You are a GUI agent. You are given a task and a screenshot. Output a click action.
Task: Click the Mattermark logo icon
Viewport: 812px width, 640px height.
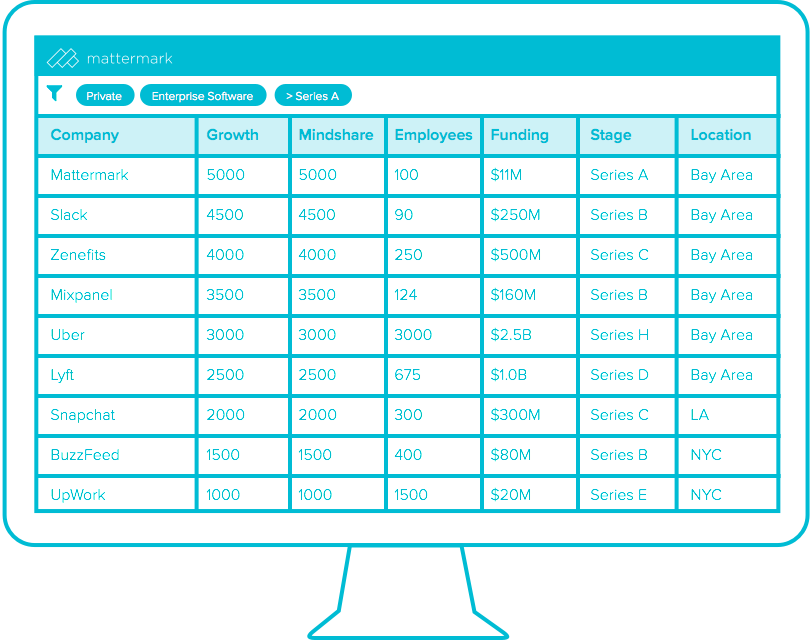[x=63, y=58]
